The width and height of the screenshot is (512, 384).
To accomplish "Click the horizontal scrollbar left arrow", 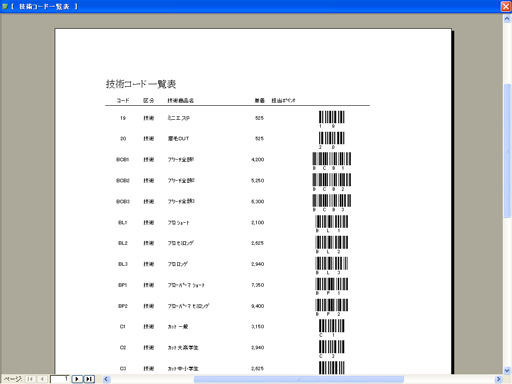I will click(x=106, y=379).
